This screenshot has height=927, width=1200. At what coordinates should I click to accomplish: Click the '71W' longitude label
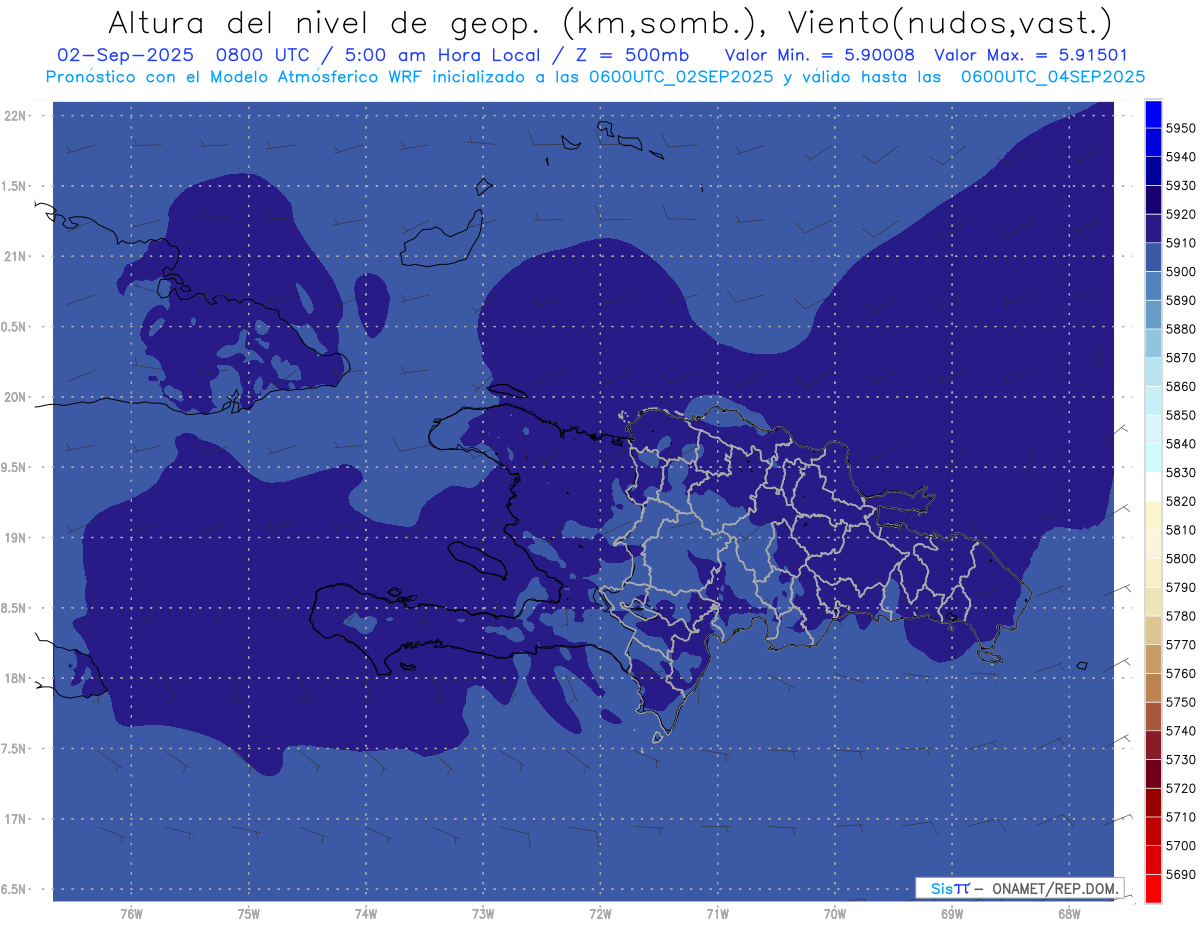pos(717,913)
